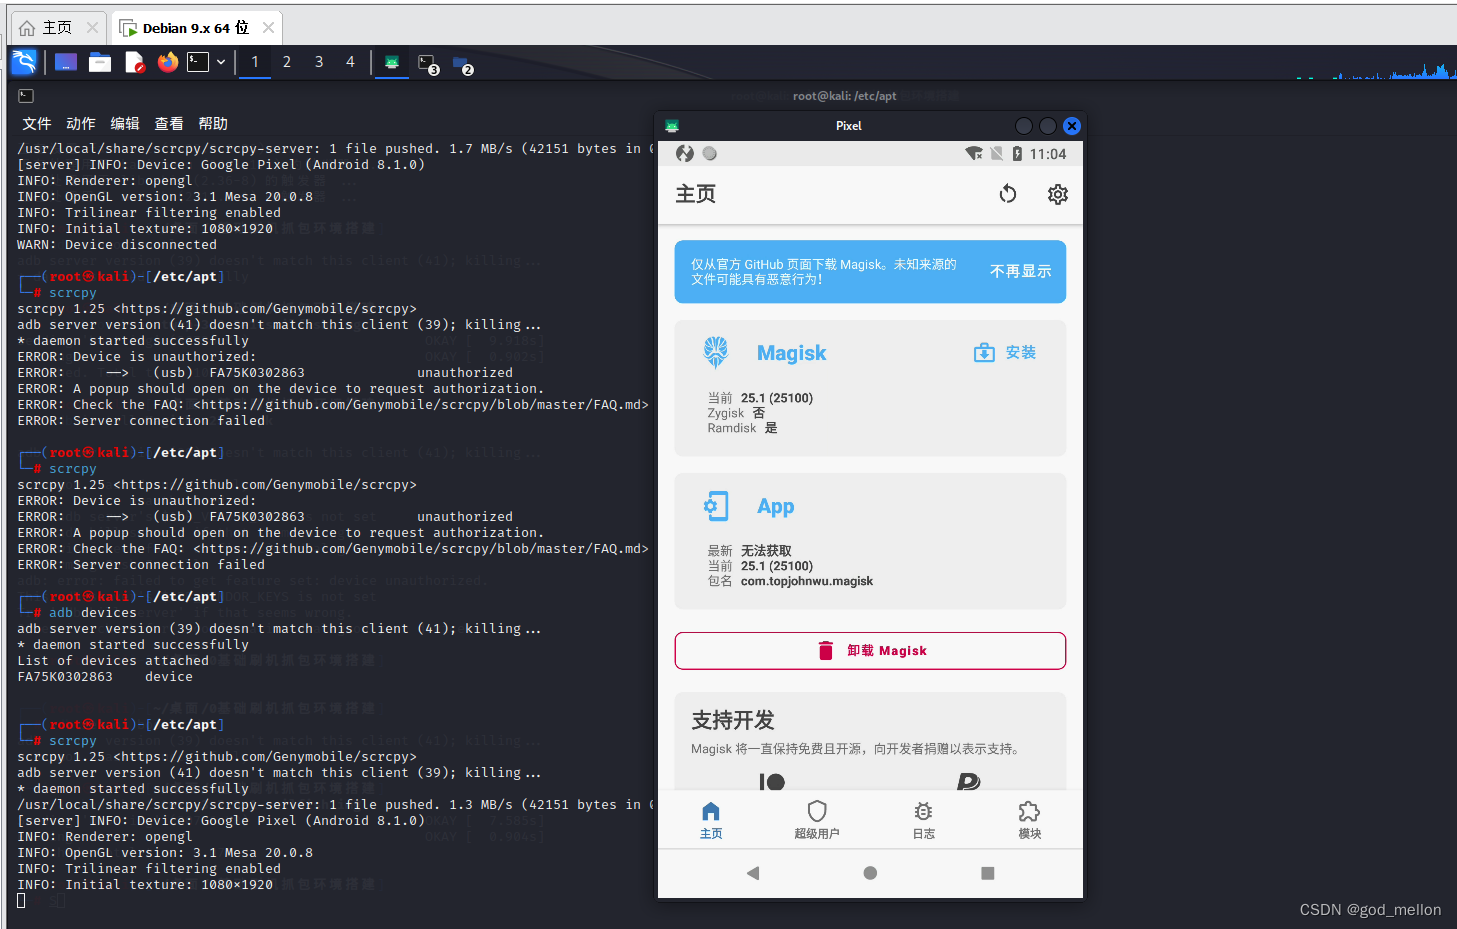The width and height of the screenshot is (1457, 929).
Task: Go to the 主页 bottom navigation tab
Action: (711, 820)
